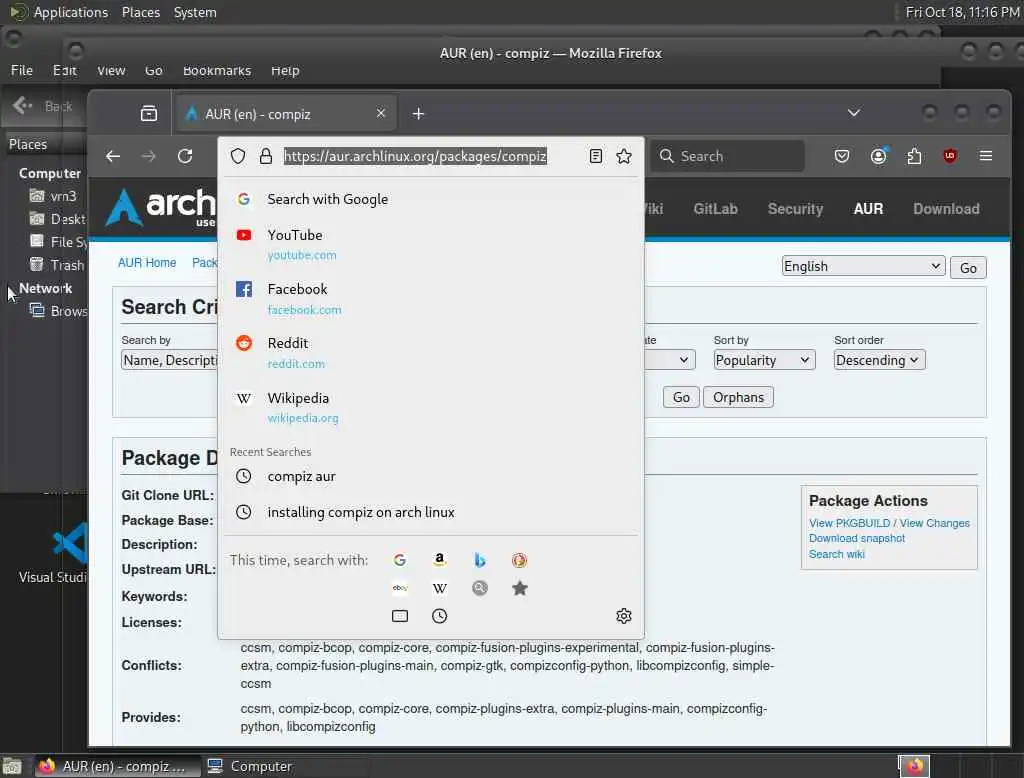The image size is (1024, 778).
Task: Open Help menu in file manager window
Action: pos(285,70)
